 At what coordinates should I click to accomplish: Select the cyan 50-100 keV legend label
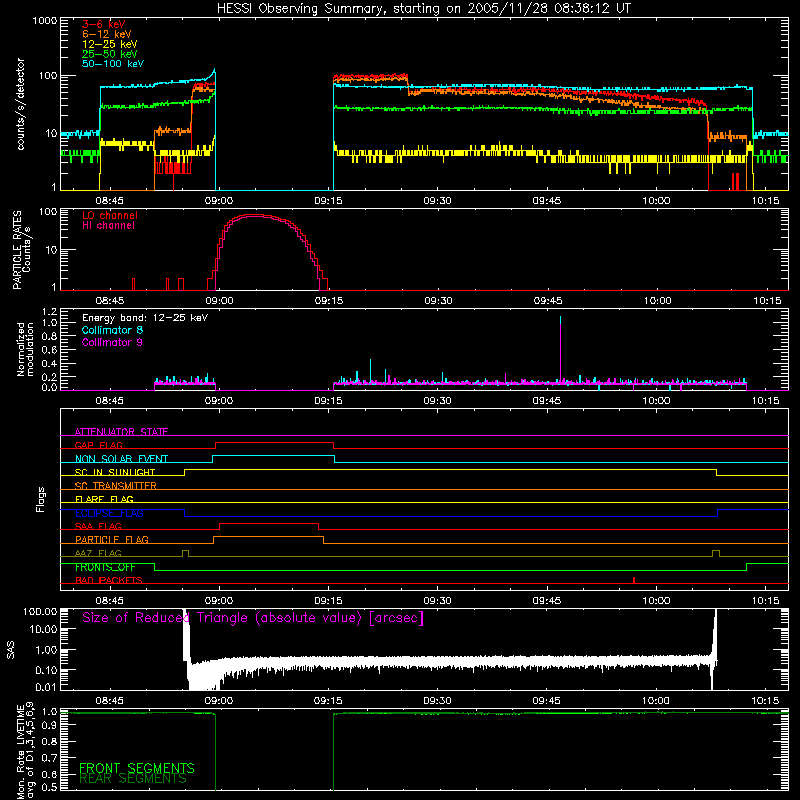click(113, 64)
